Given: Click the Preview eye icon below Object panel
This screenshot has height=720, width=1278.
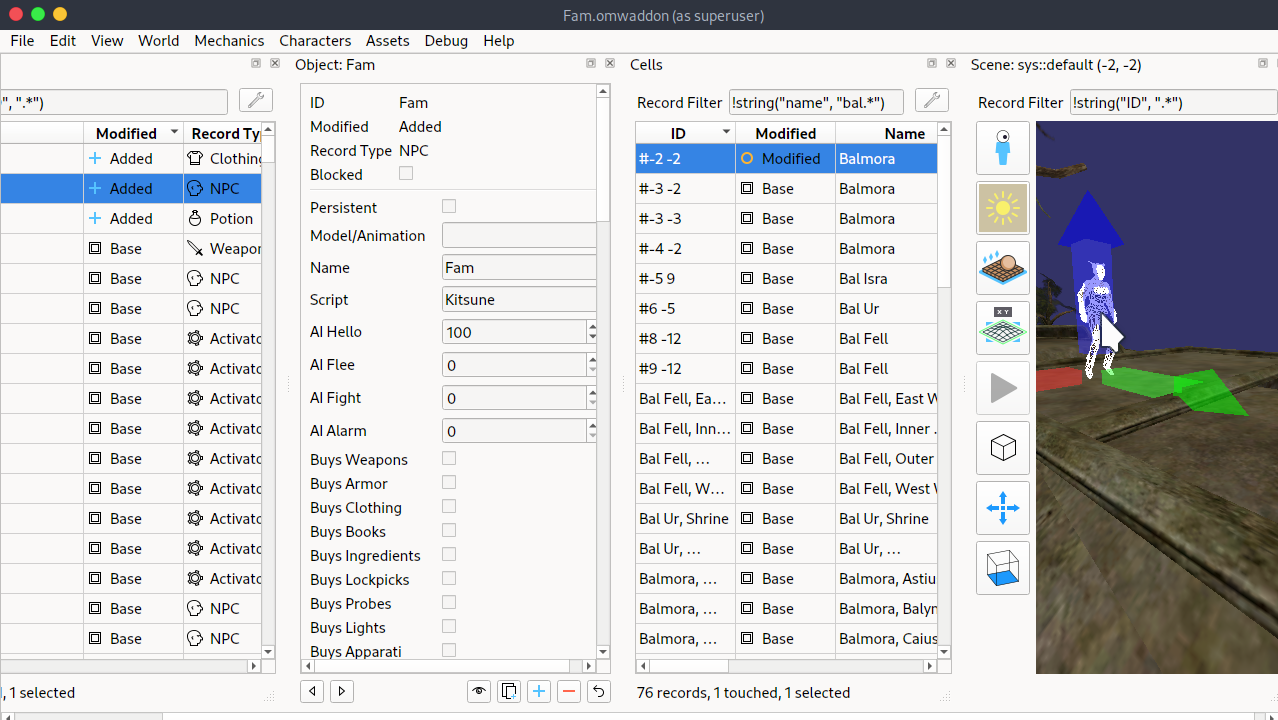Looking at the screenshot, I should [x=479, y=691].
